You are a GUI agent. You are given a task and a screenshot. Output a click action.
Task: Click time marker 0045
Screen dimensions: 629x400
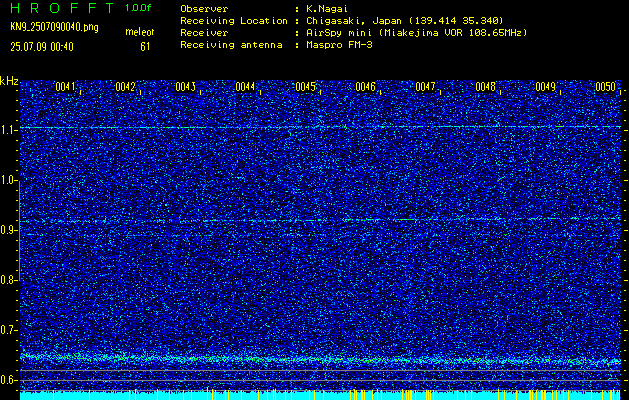click(305, 87)
